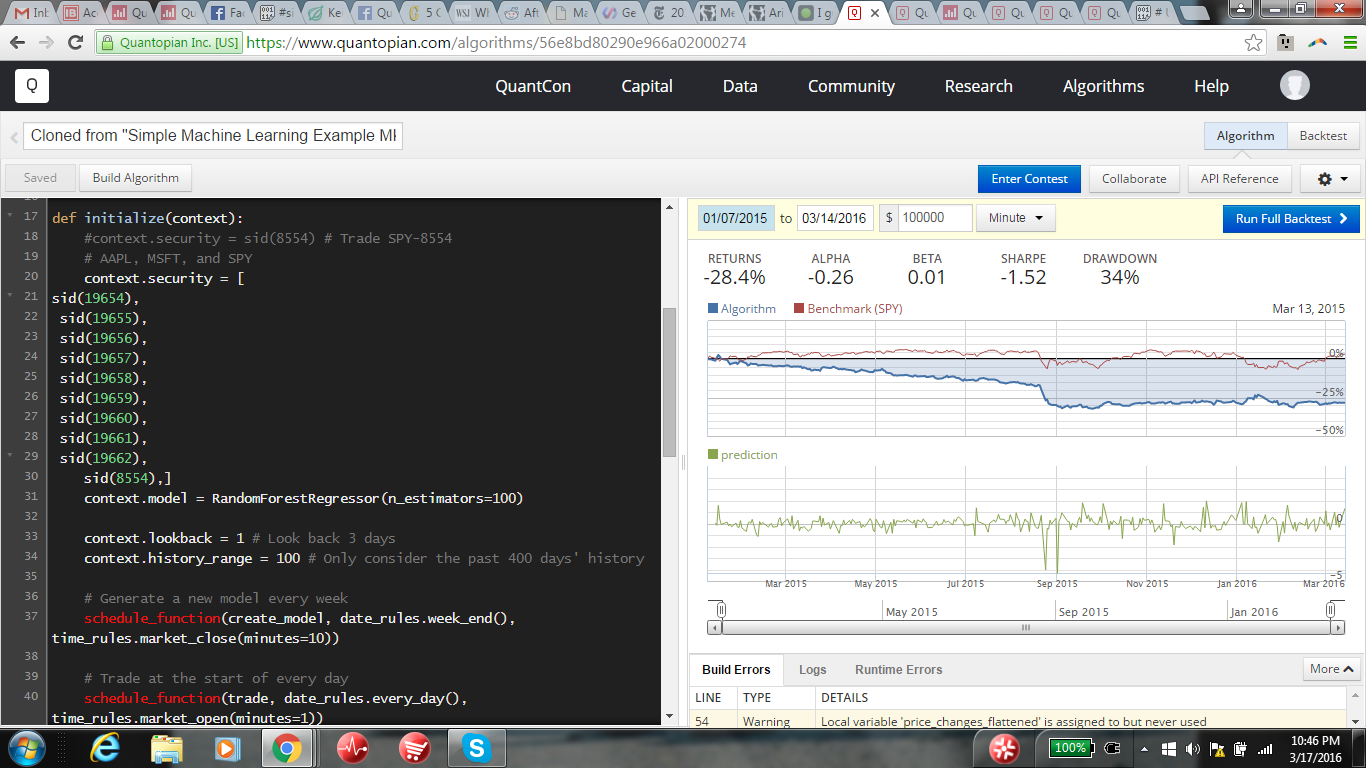The height and width of the screenshot is (768, 1366).
Task: Collapse the code fold arrow at line 21
Action: pos(10,297)
